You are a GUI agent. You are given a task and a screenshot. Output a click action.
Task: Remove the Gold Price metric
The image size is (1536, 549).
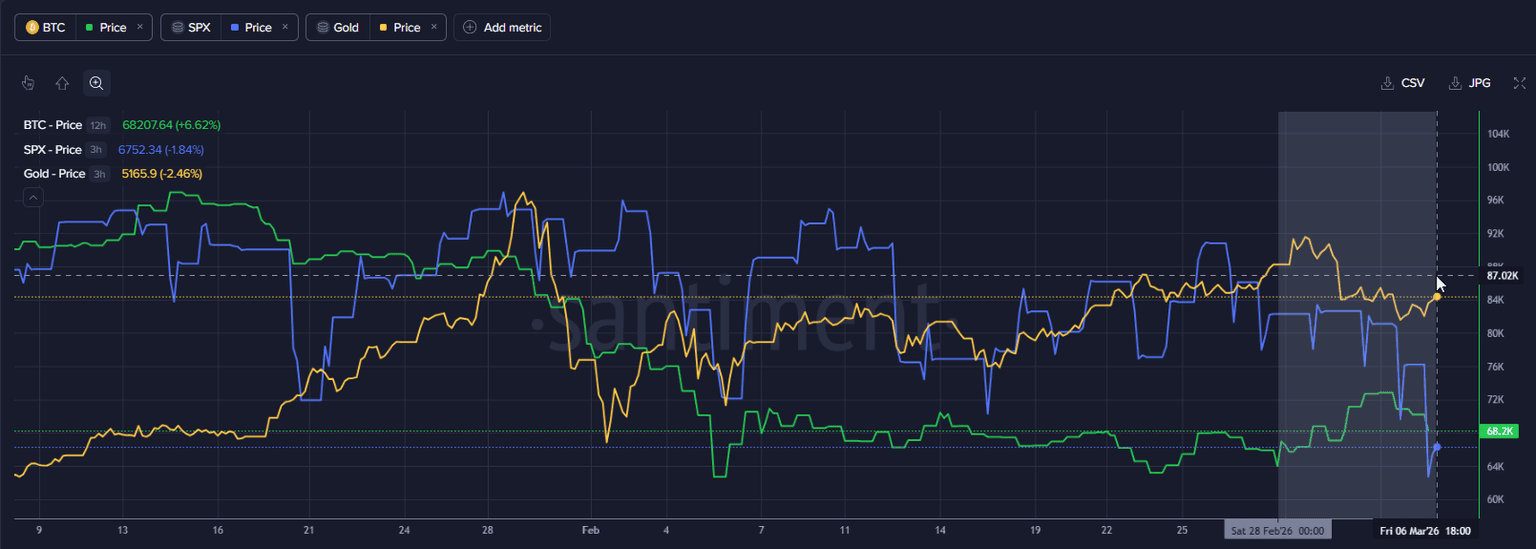tap(434, 27)
